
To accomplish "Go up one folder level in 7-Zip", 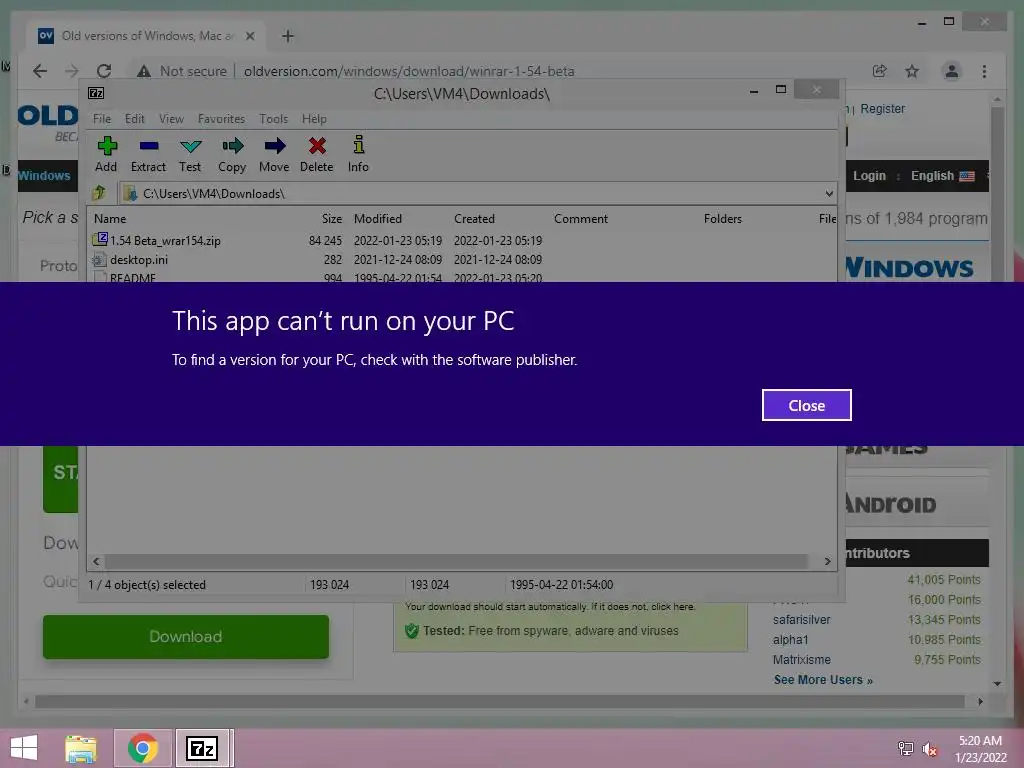I will pos(99,193).
